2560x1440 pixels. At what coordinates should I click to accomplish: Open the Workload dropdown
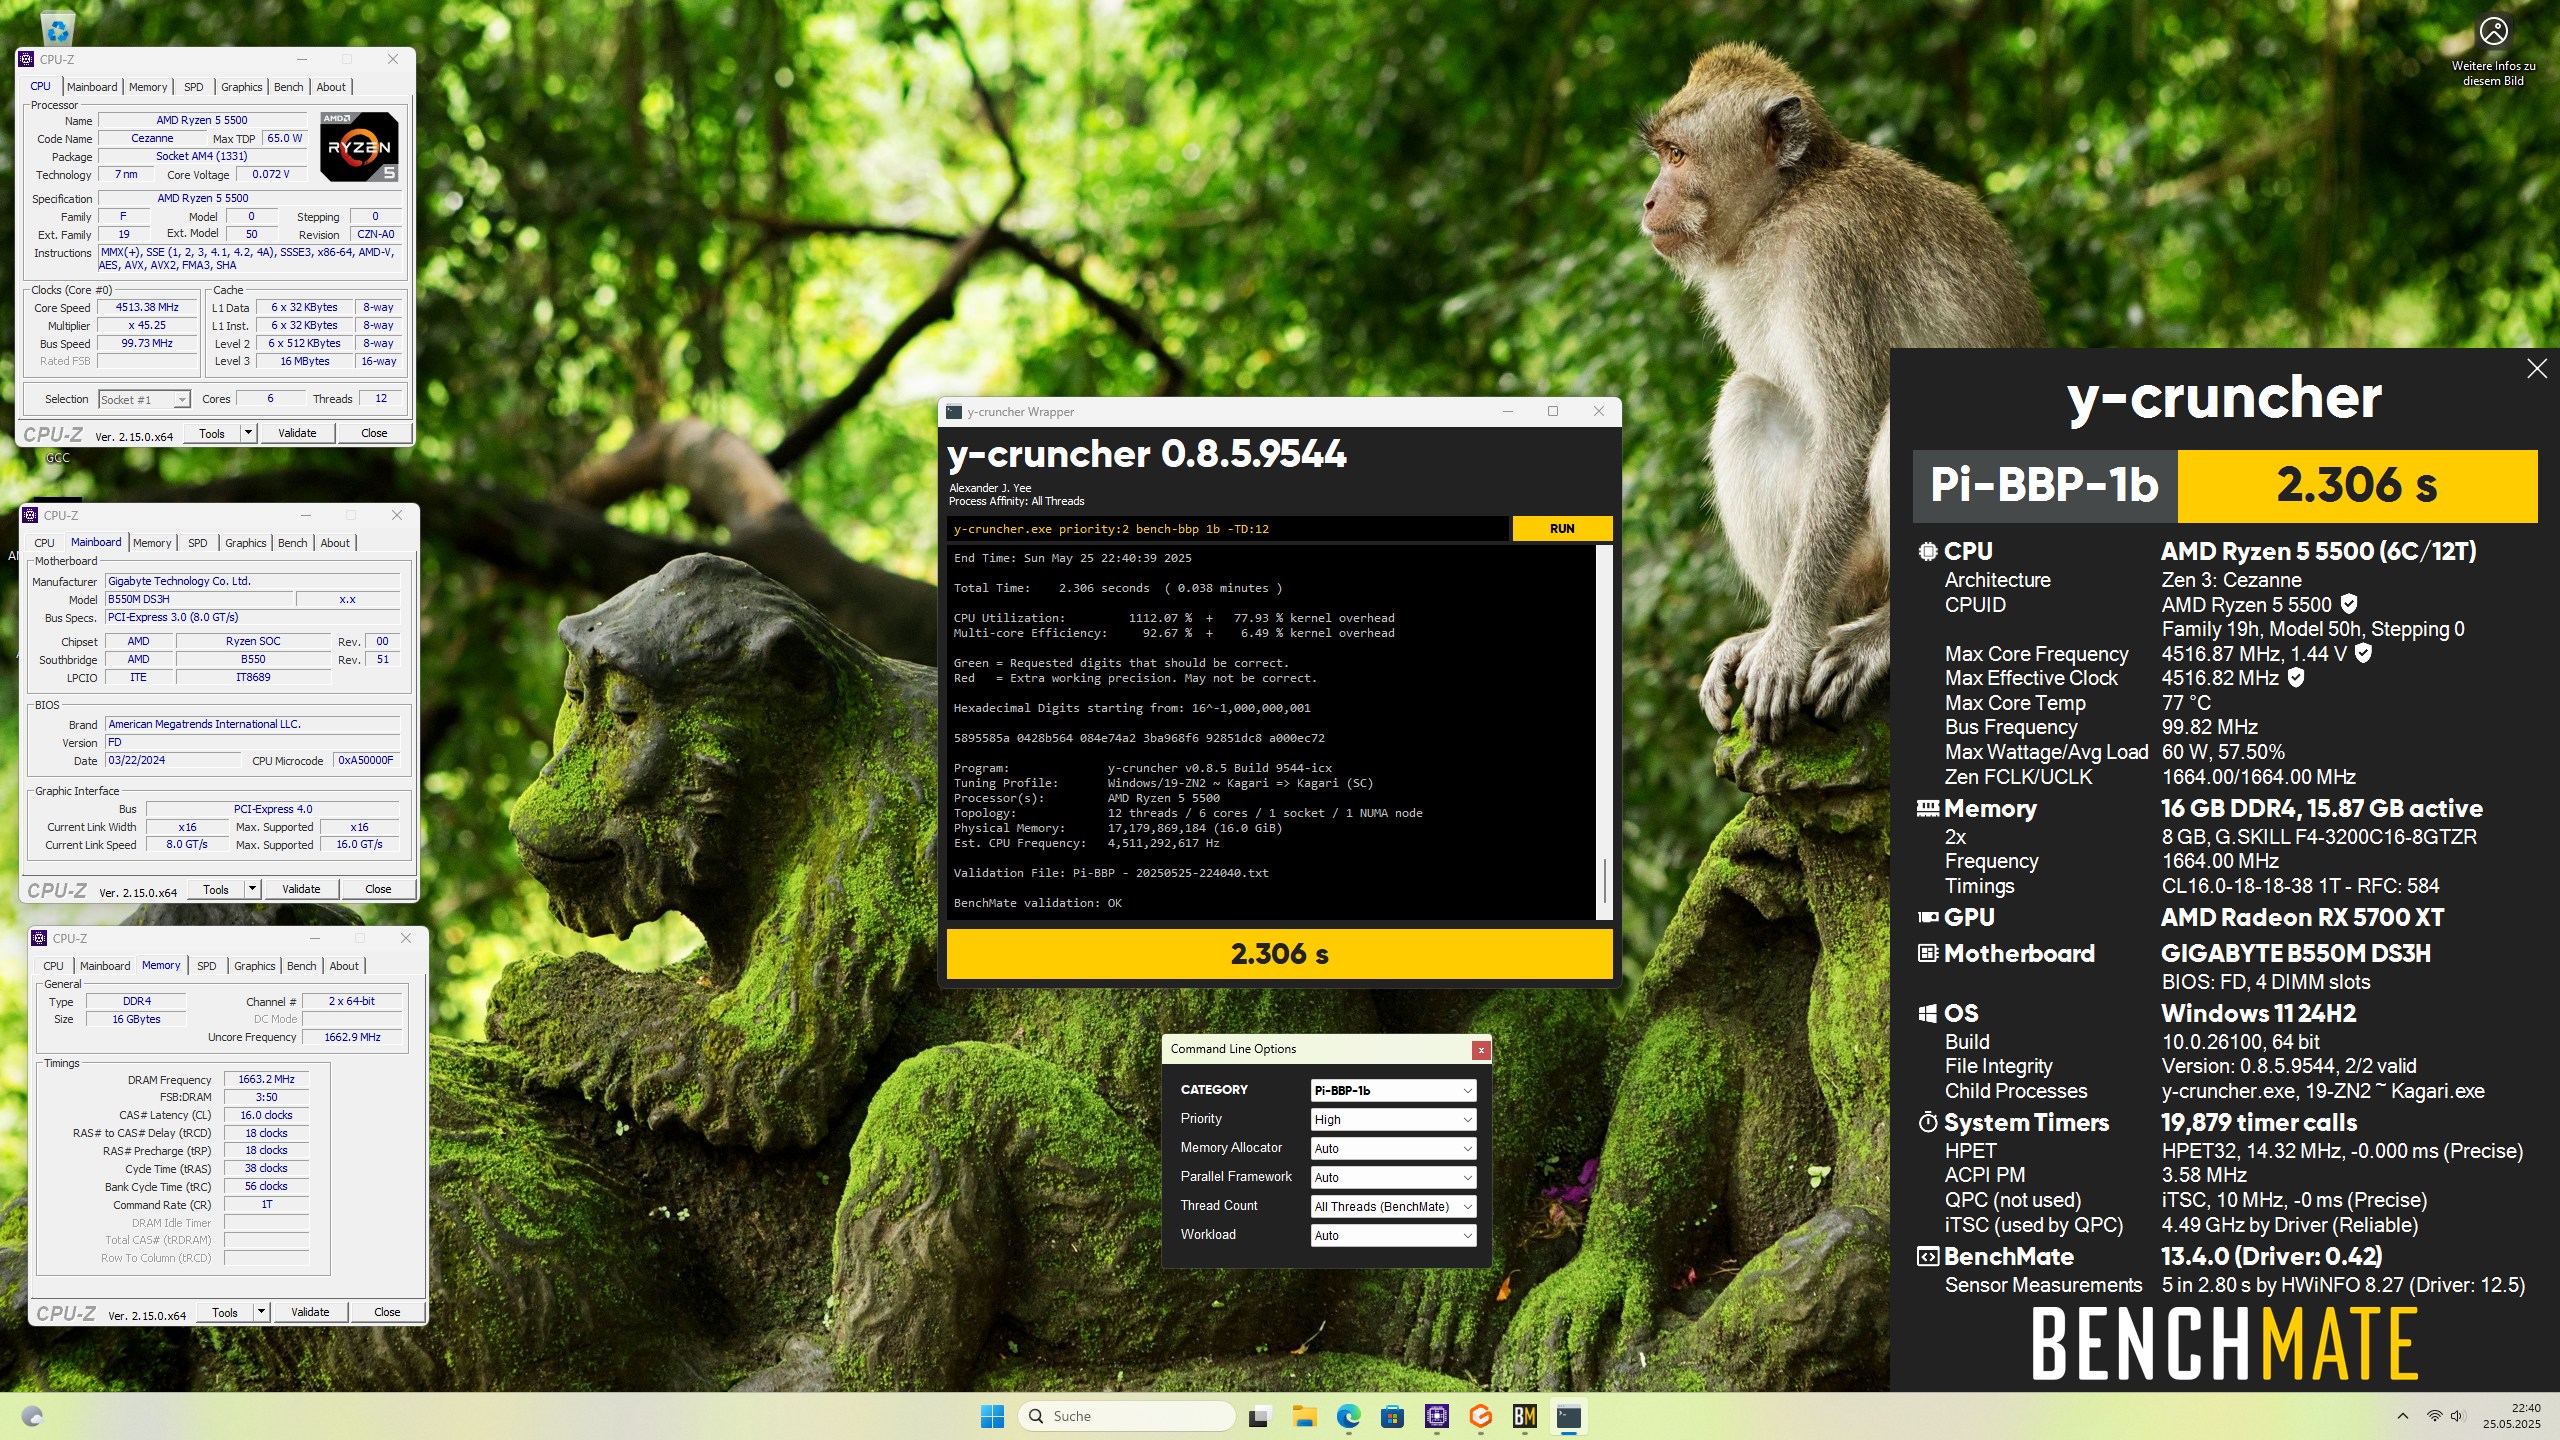(x=1392, y=1236)
